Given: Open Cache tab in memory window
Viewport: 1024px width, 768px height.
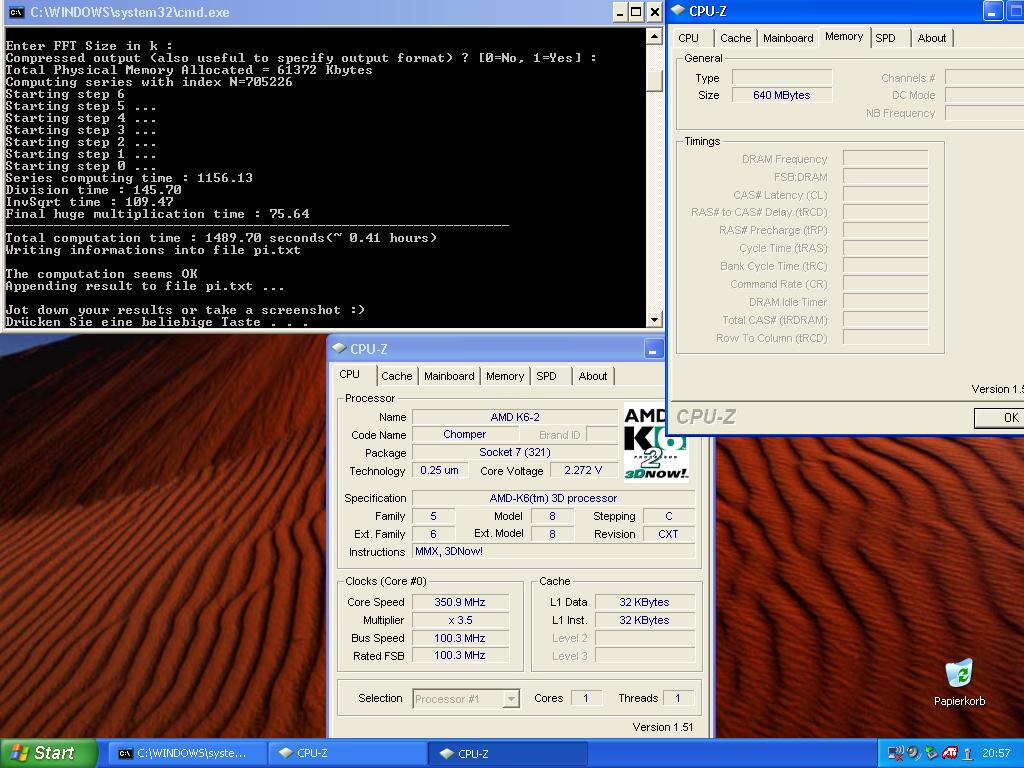Looking at the screenshot, I should click(x=735, y=38).
